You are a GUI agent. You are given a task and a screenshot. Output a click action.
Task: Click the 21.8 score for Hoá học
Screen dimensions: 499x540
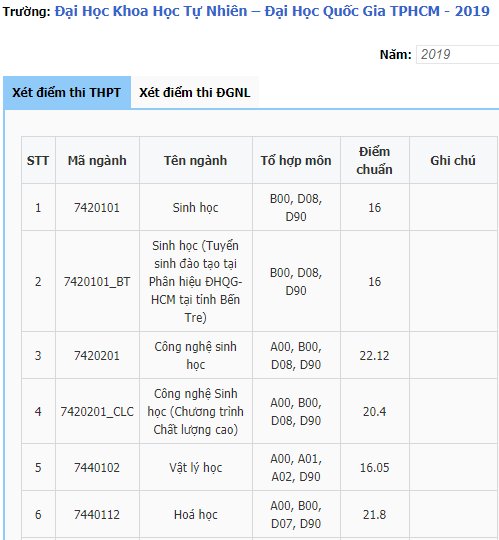(375, 515)
